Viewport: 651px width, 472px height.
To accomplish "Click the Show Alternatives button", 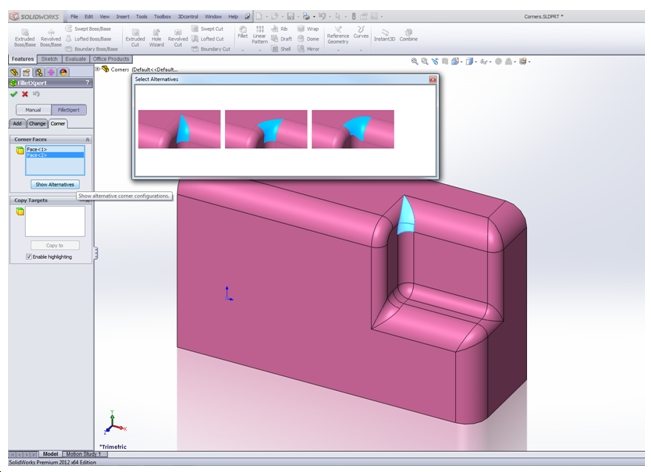I will coord(55,184).
